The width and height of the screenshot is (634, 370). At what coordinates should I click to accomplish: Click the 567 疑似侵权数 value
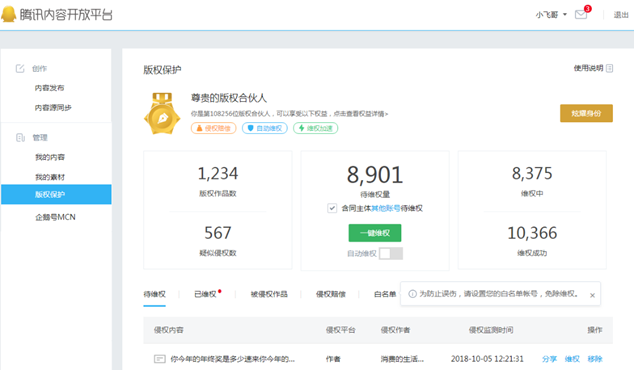218,233
